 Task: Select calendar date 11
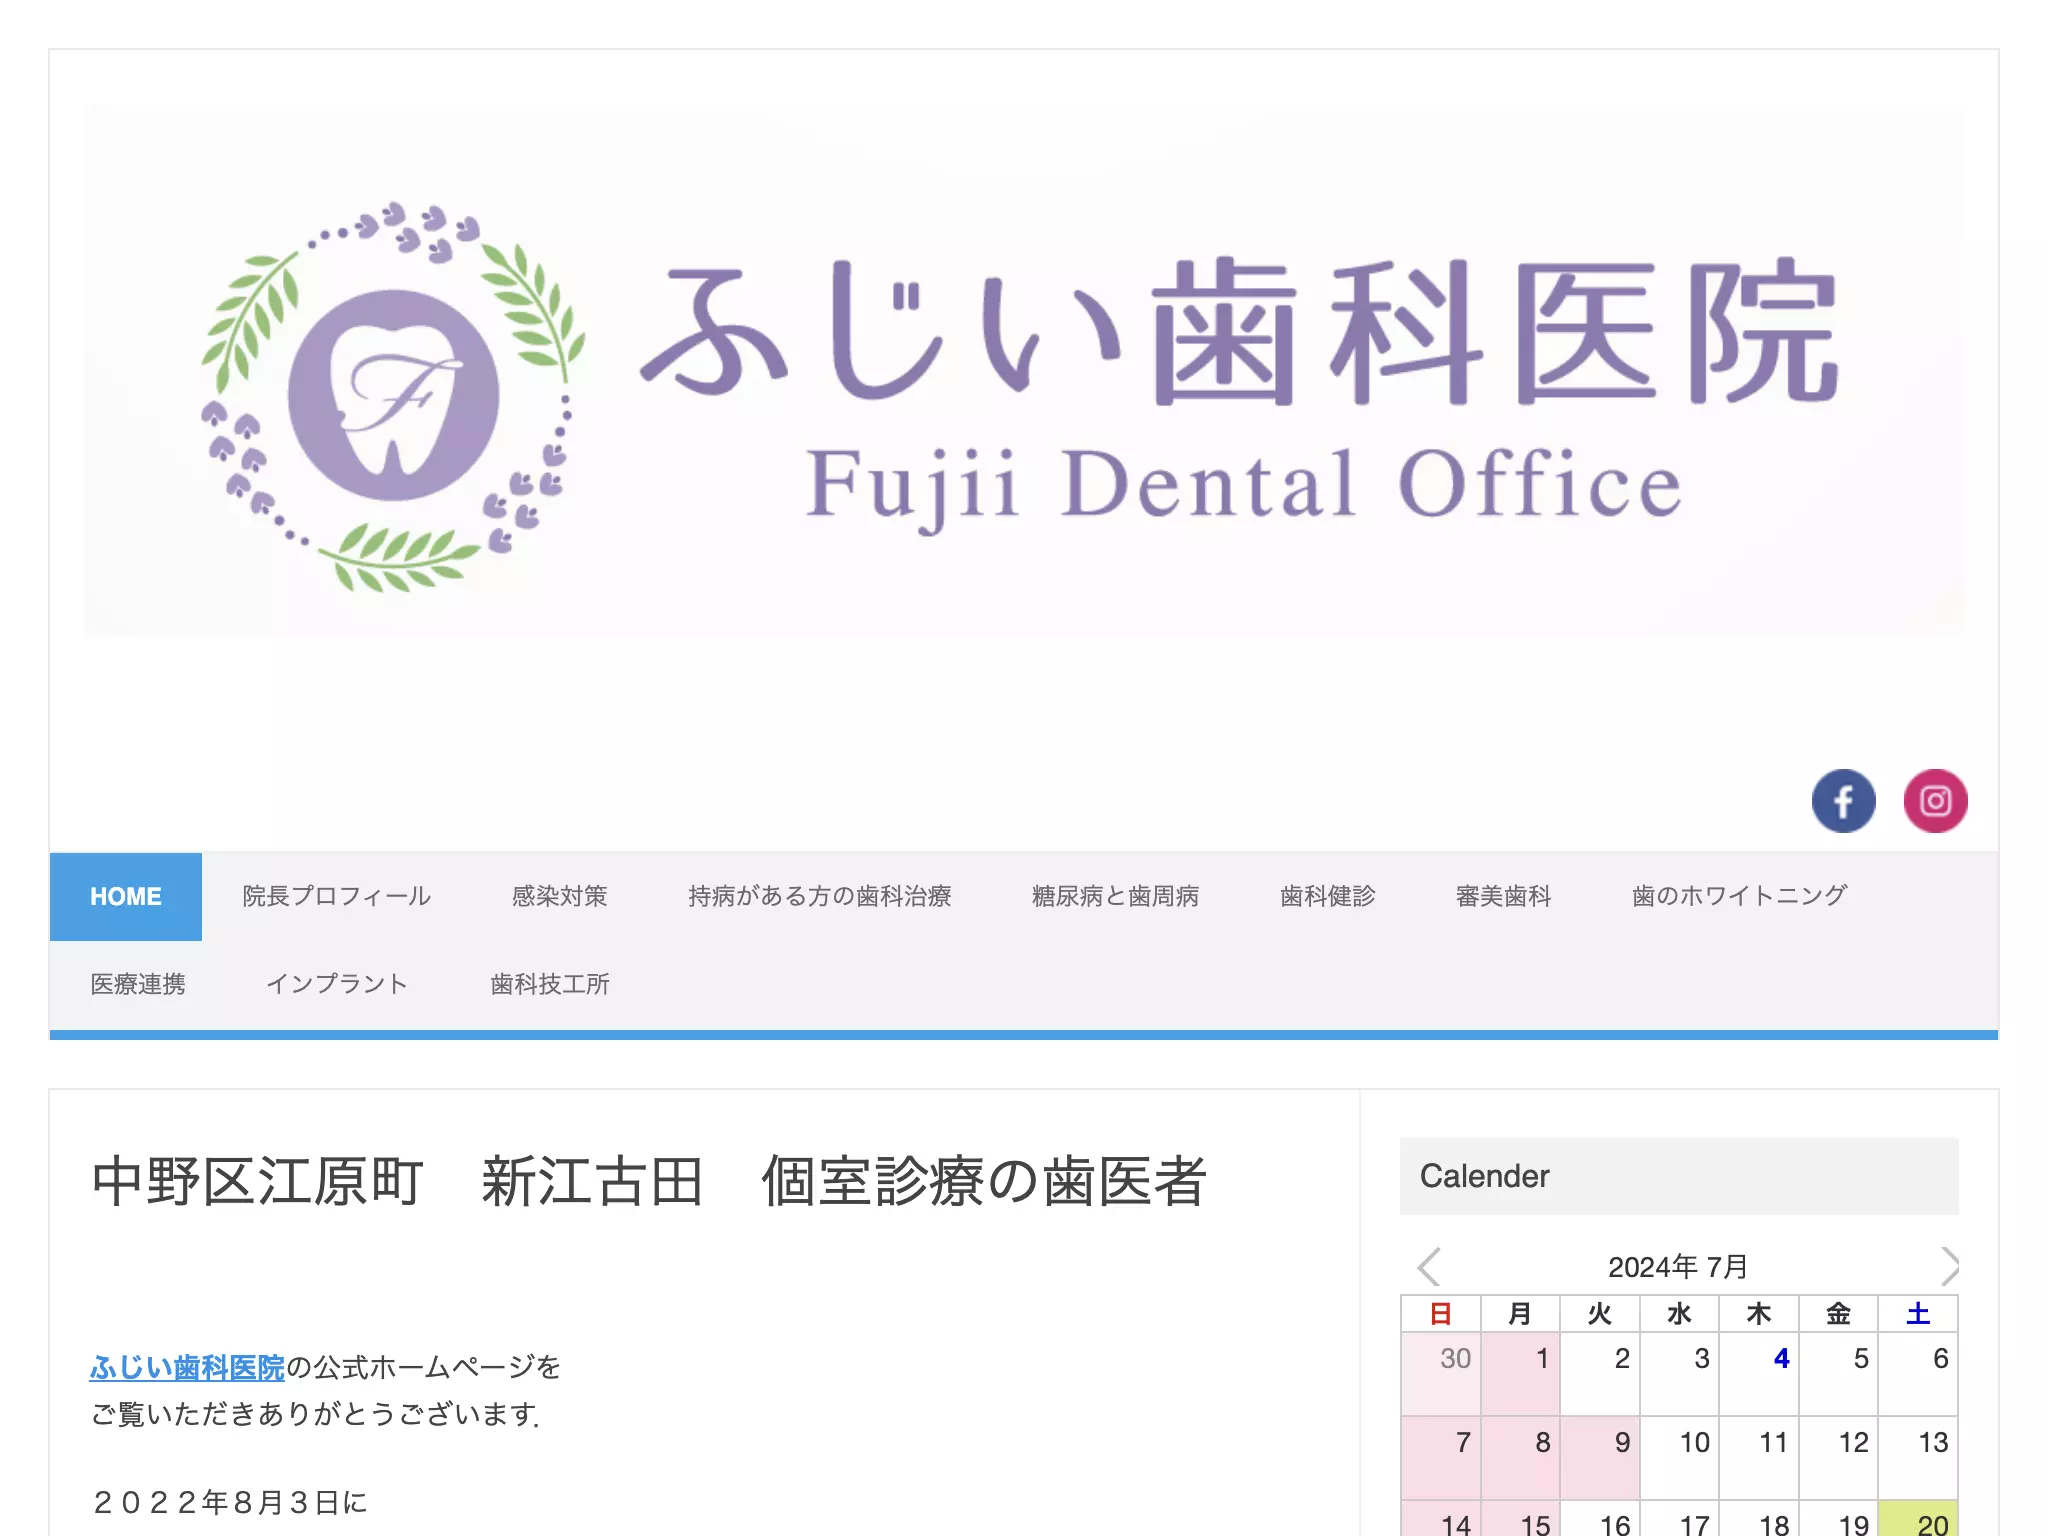tap(1759, 1457)
